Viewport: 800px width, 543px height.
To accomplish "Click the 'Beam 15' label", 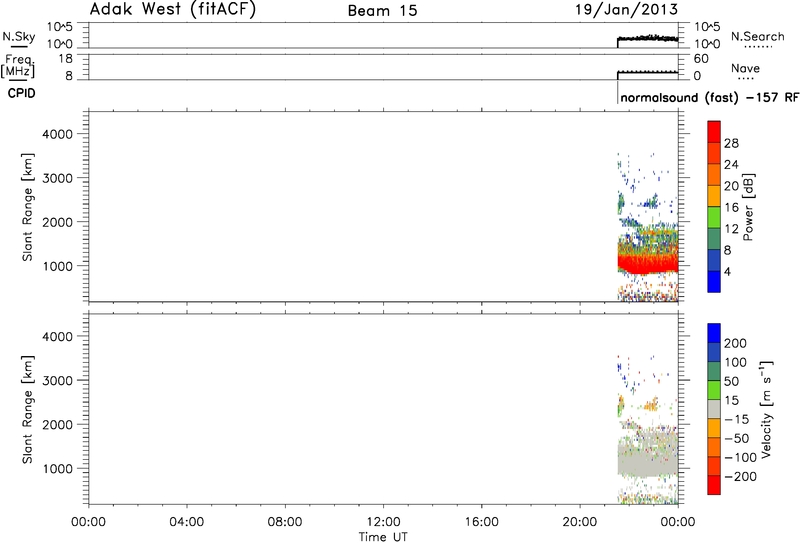I will pos(382,11).
